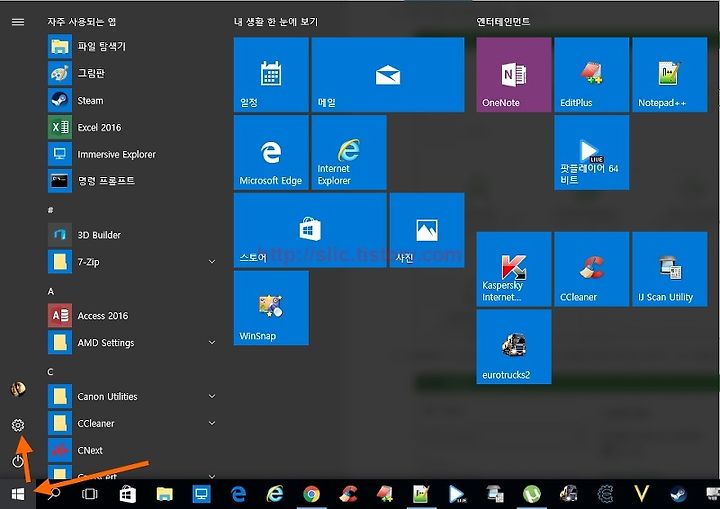Image resolution: width=720 pixels, height=509 pixels.
Task: Open CCleaner on the taskbar
Action: pyautogui.click(x=349, y=494)
